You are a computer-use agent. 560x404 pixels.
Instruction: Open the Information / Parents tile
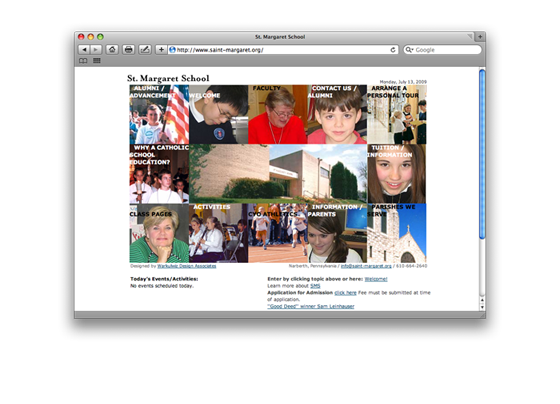coord(337,233)
